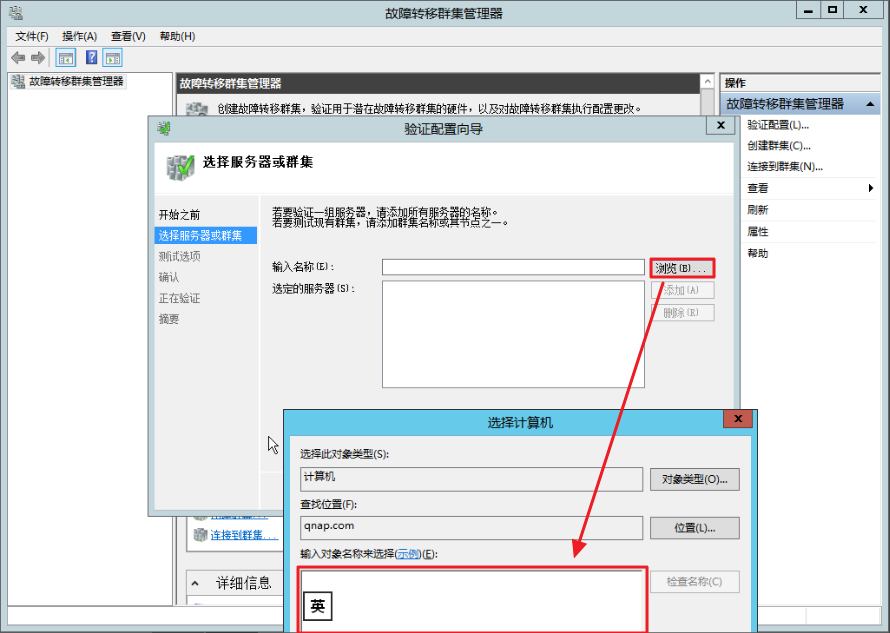The height and width of the screenshot is (633, 890).
Task: Focus the 输入名称 text field
Action: pos(513,267)
